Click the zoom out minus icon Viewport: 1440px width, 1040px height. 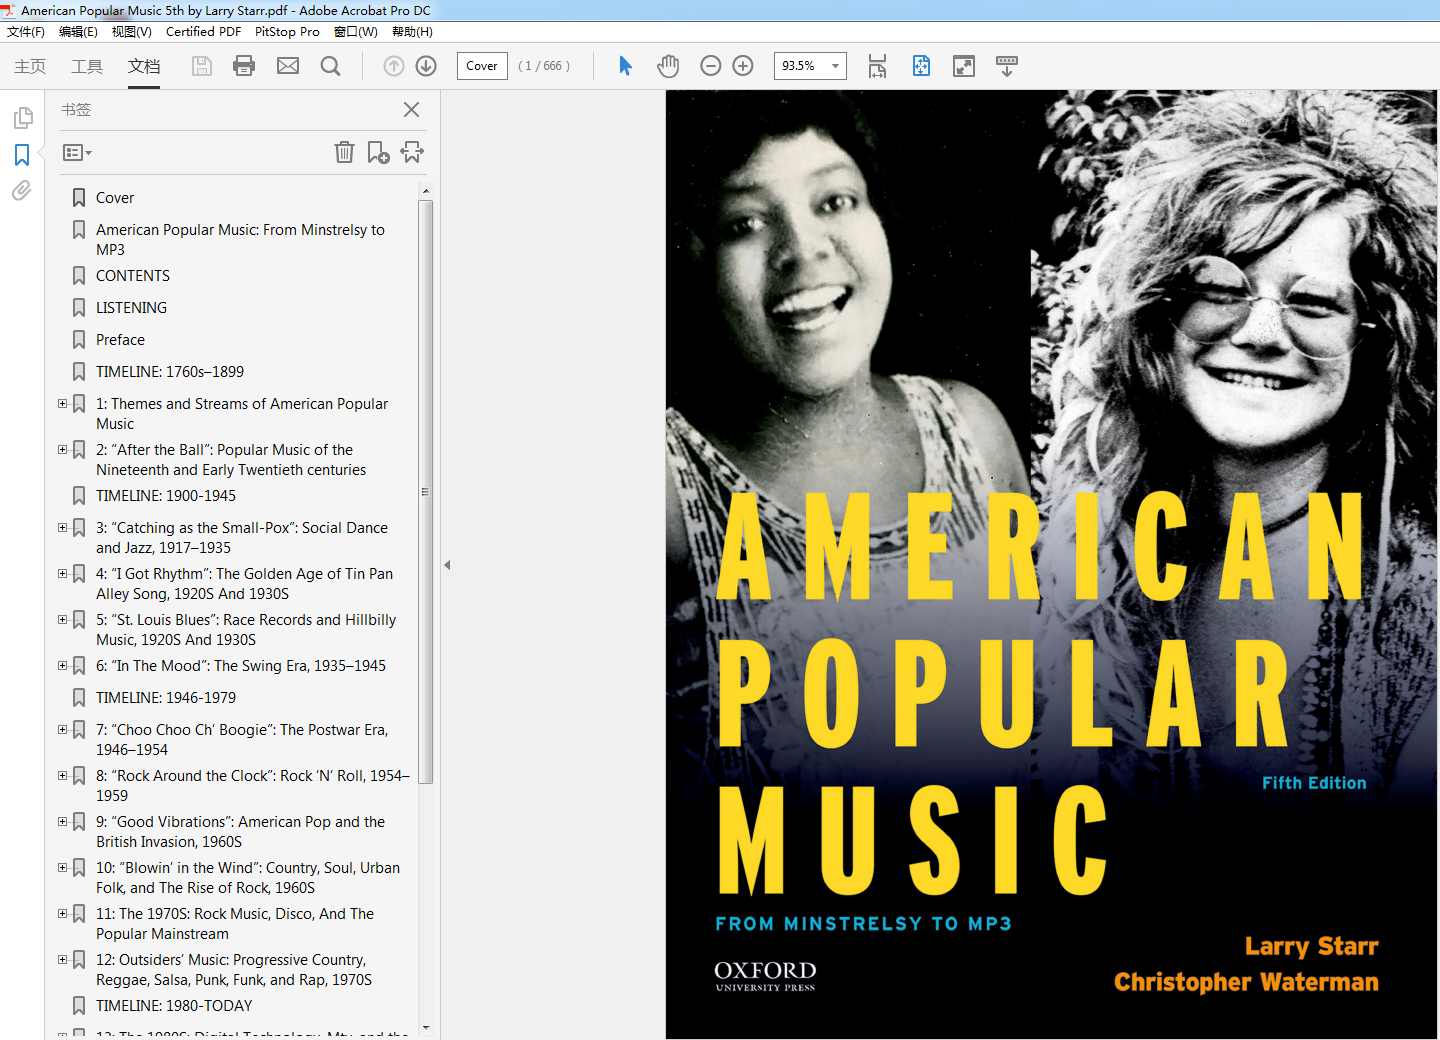pos(711,66)
